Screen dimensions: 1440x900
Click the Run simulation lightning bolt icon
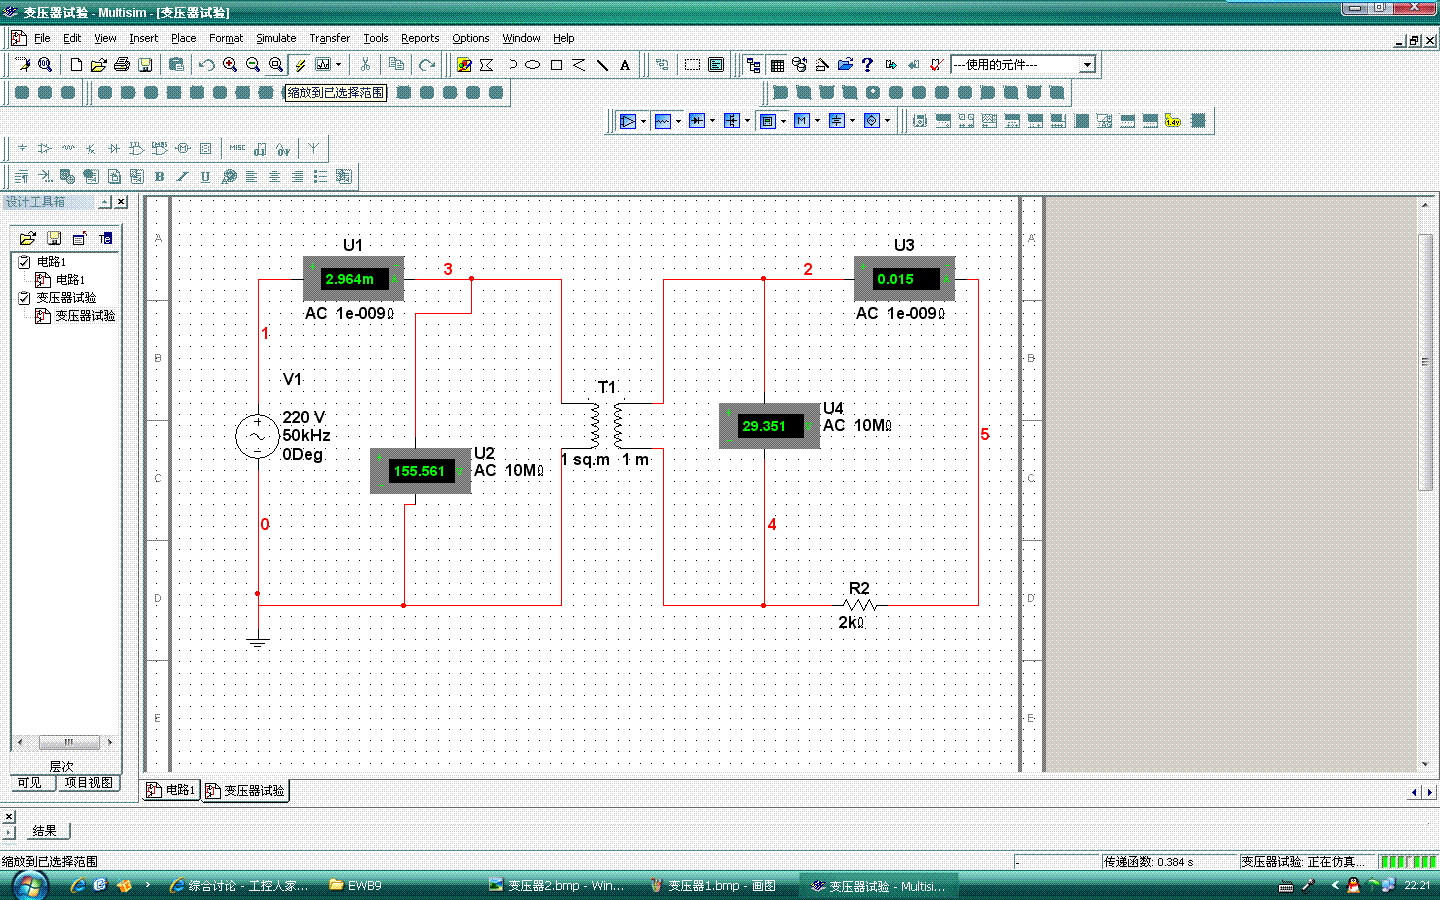click(300, 65)
